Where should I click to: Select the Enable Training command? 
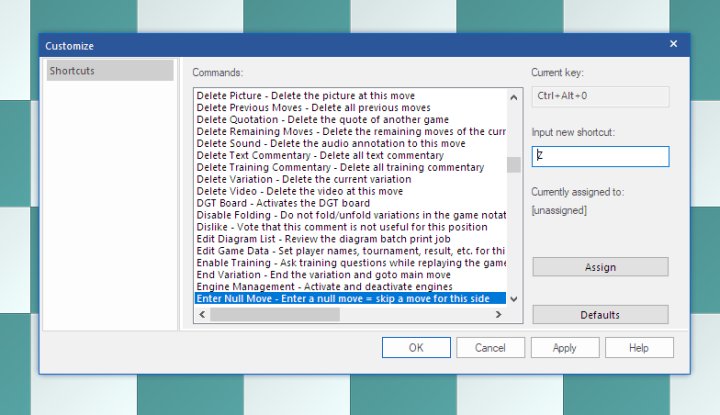(x=351, y=263)
